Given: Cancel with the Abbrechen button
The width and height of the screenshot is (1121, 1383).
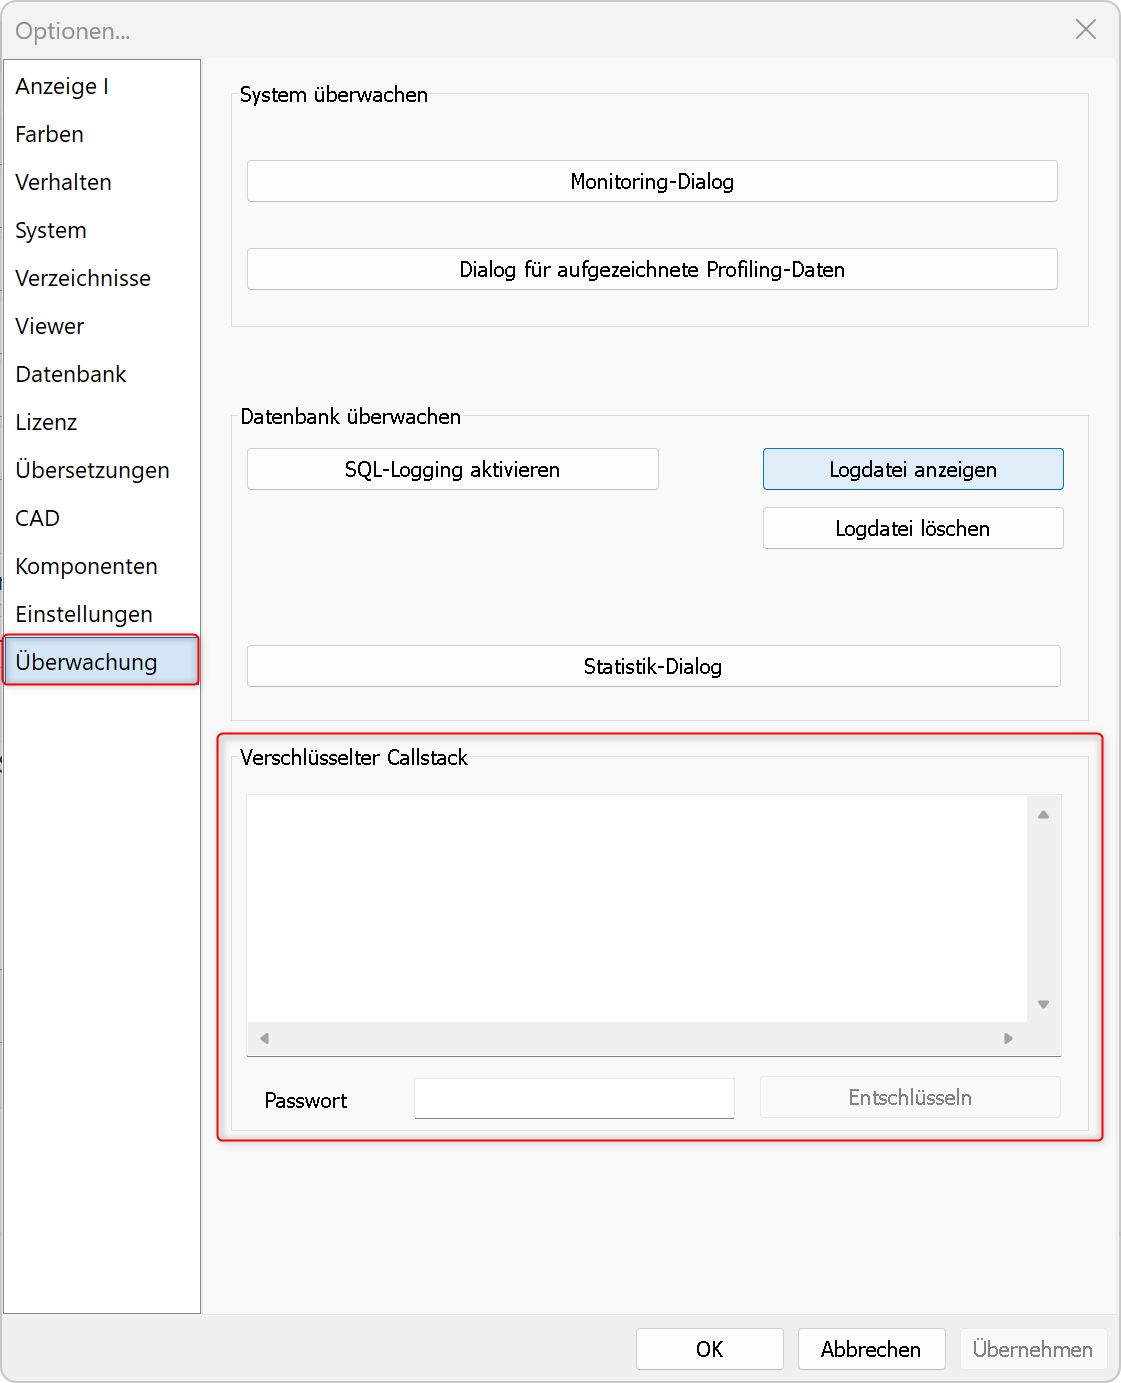Looking at the screenshot, I should point(871,1349).
